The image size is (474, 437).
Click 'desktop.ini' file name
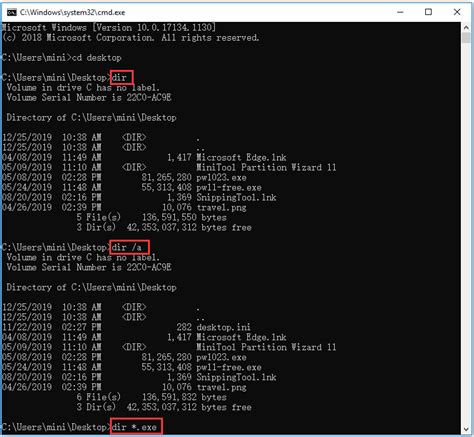pyautogui.click(x=224, y=327)
